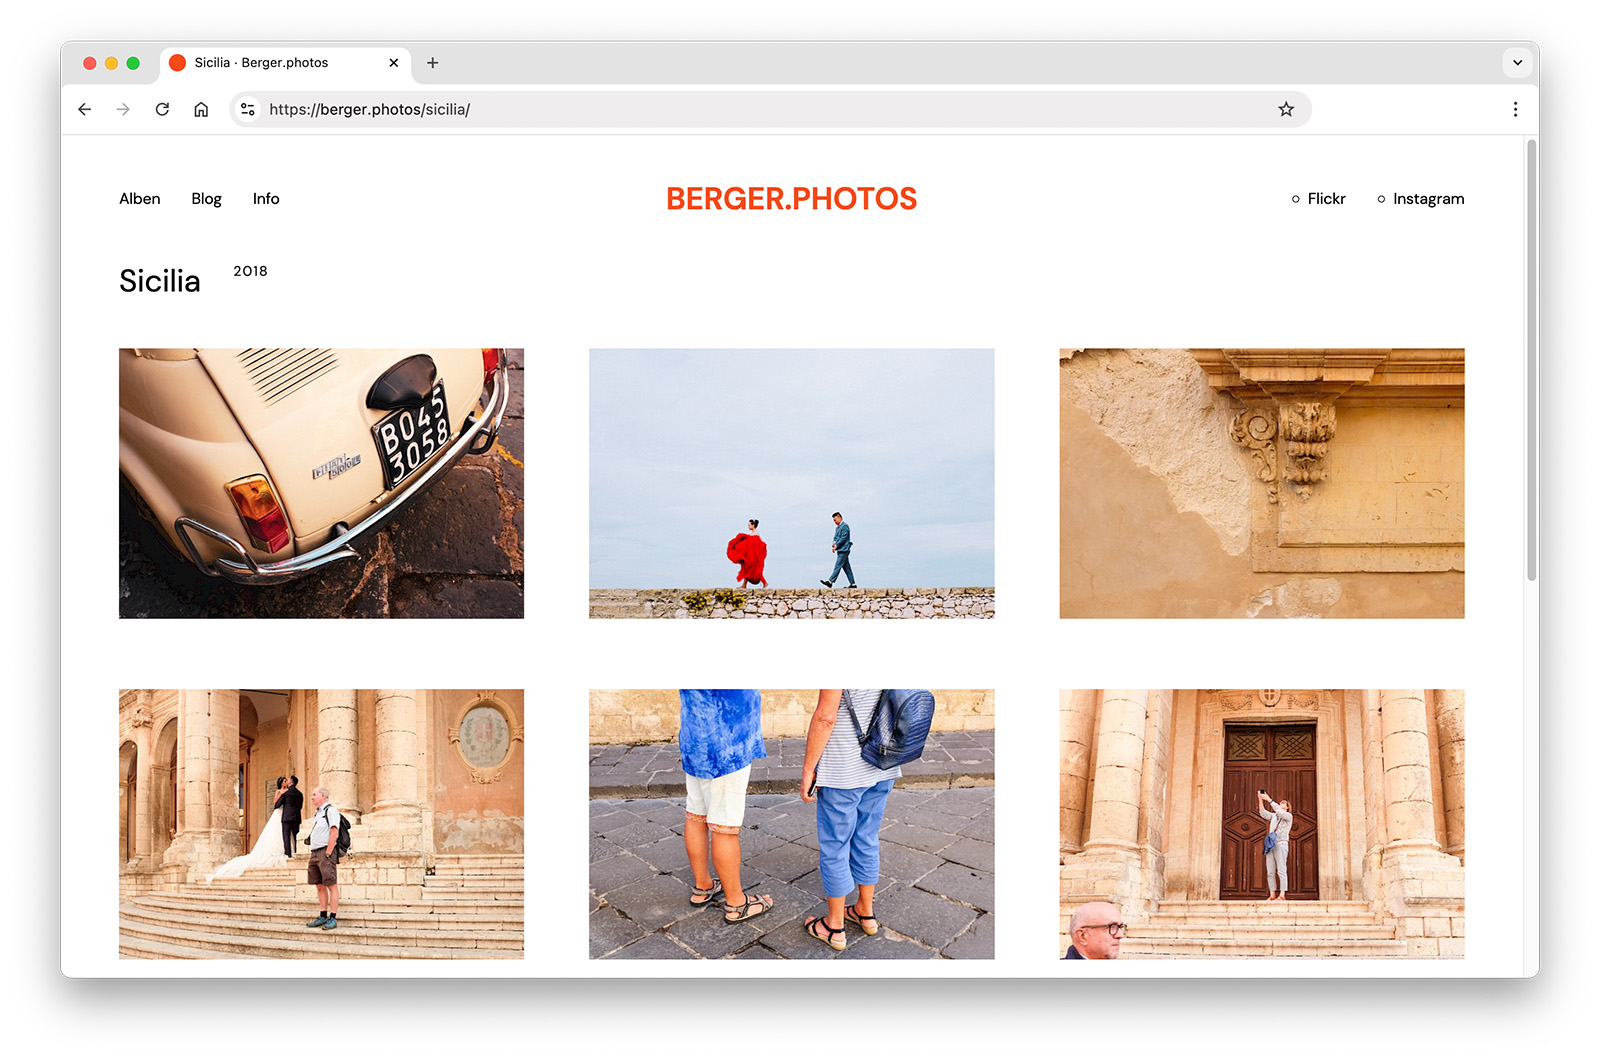
Task: Navigate to the Alben section
Action: tap(139, 199)
